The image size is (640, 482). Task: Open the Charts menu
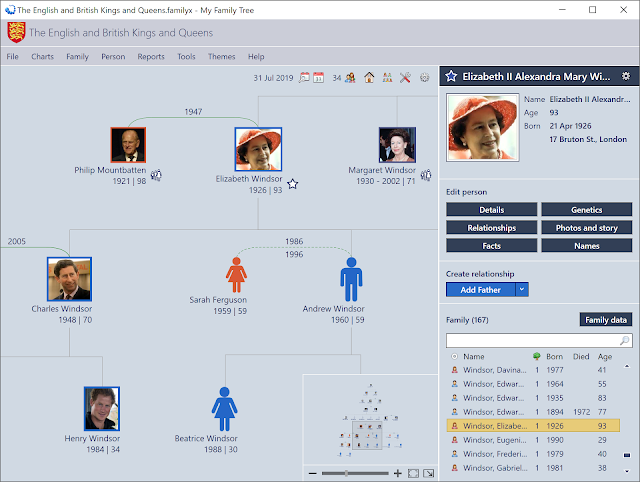42,56
